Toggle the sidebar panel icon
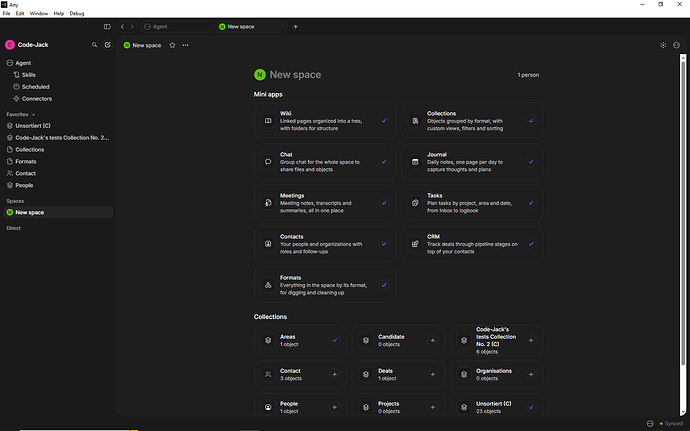The image size is (690, 431). (x=107, y=27)
